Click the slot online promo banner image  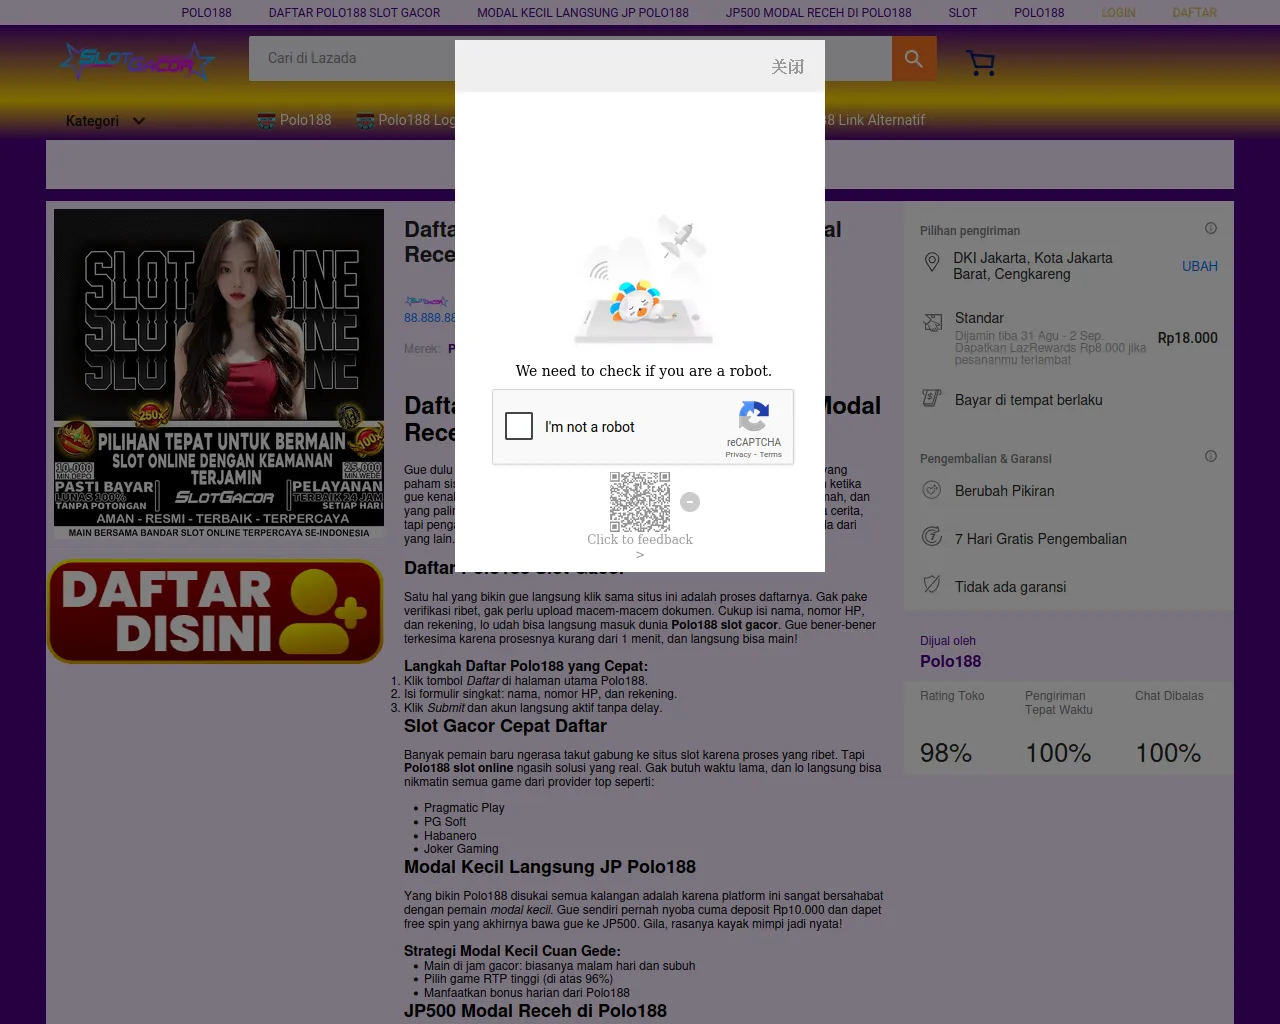tap(219, 374)
